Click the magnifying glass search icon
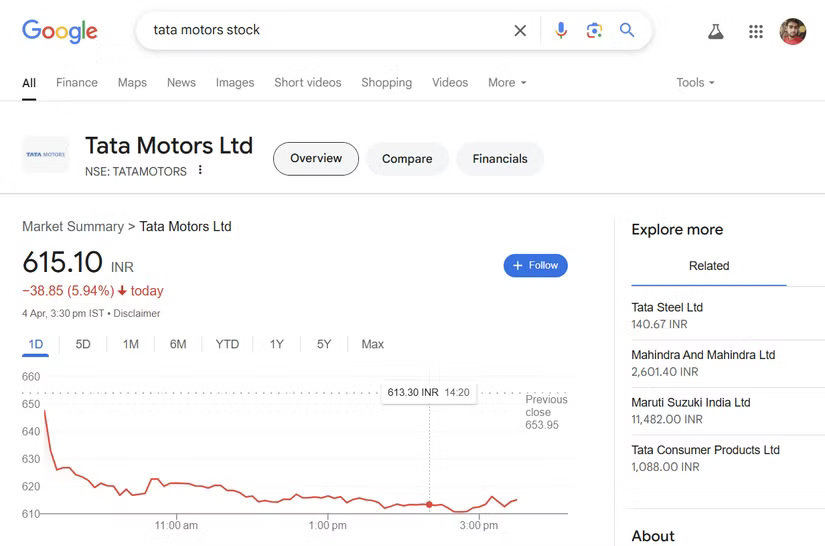This screenshot has height=546, width=825. (627, 31)
